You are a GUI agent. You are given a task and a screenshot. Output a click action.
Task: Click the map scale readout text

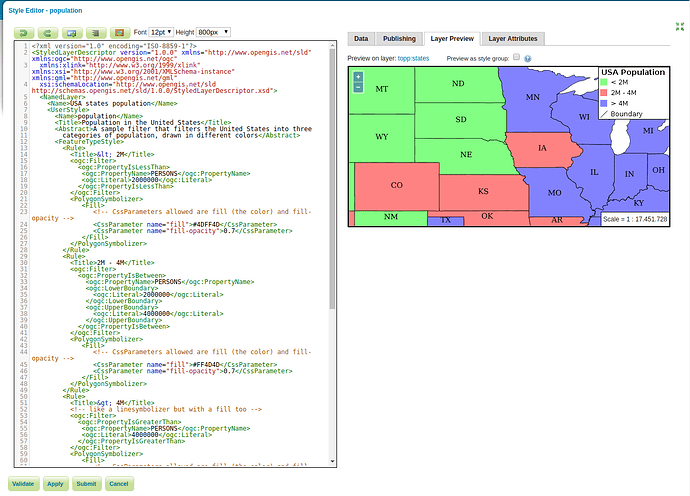point(635,219)
